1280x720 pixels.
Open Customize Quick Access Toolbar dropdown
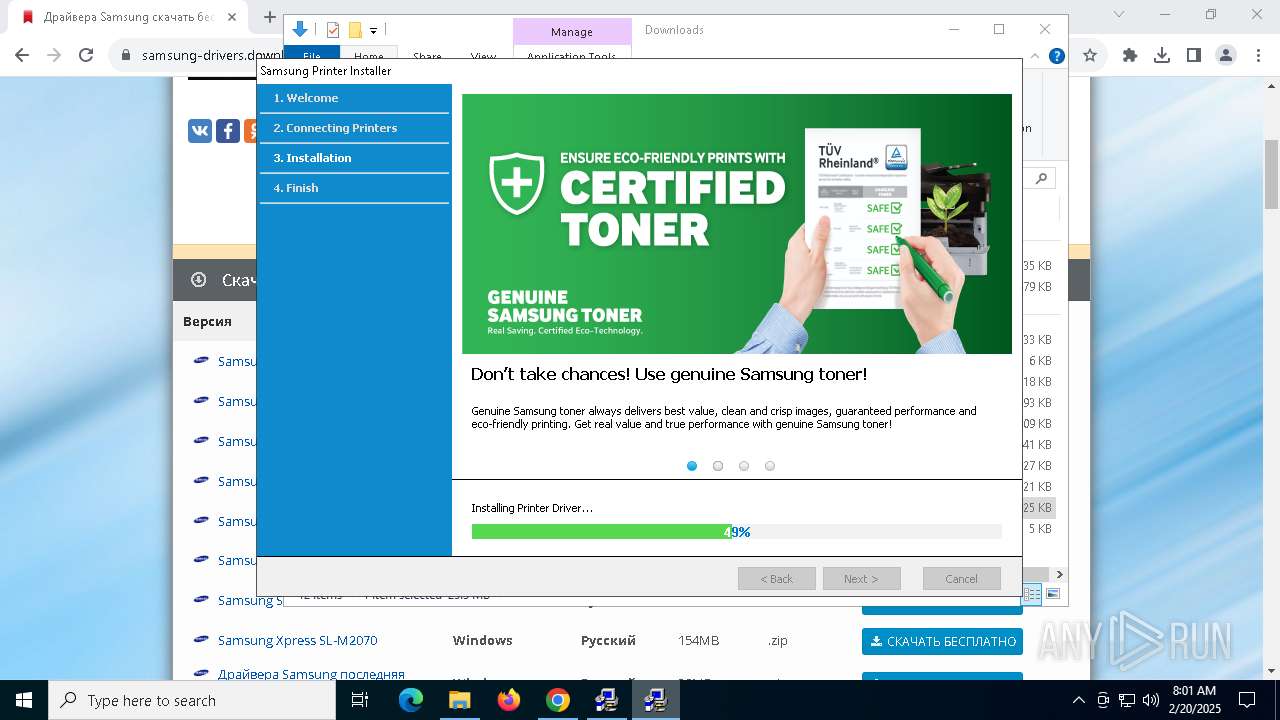(x=373, y=31)
